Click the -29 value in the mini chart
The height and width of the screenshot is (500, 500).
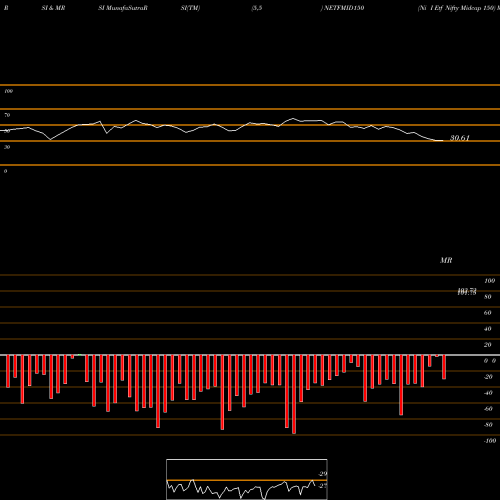click(323, 474)
